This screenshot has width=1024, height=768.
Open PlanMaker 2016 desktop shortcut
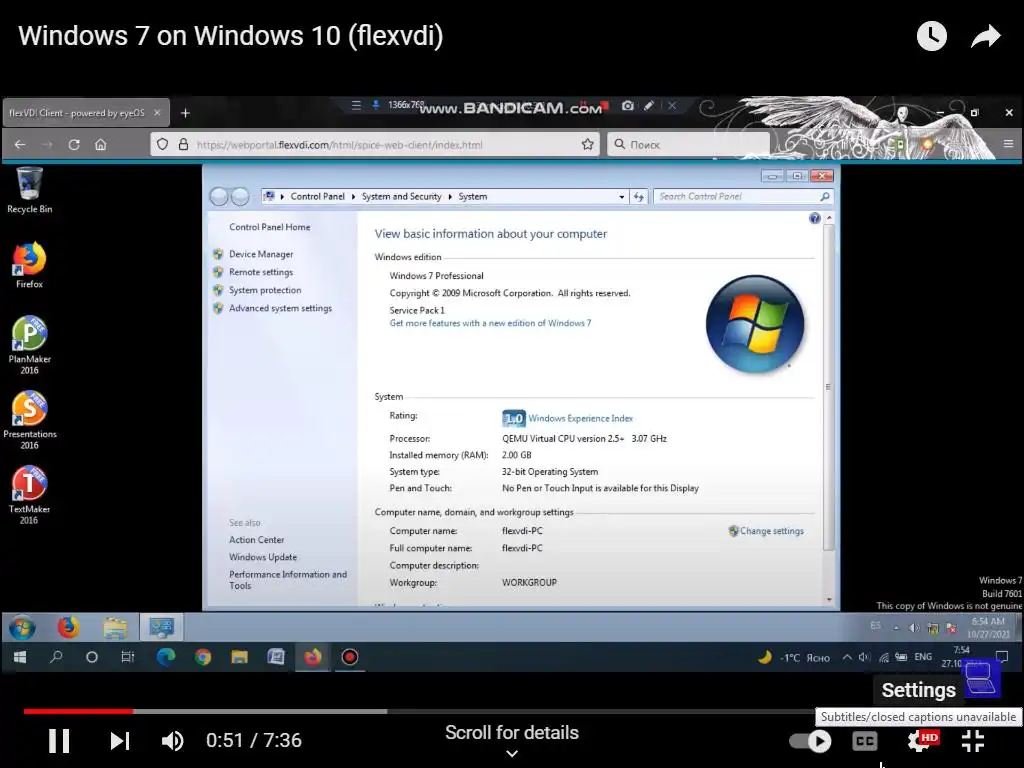point(29,345)
